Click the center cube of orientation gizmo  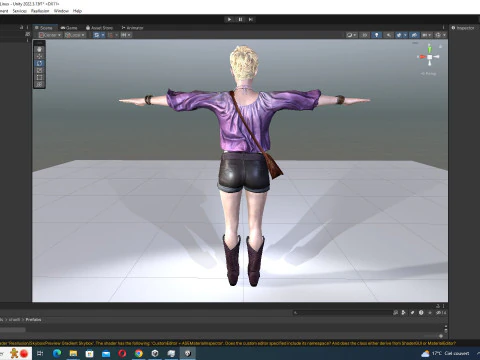point(430,57)
